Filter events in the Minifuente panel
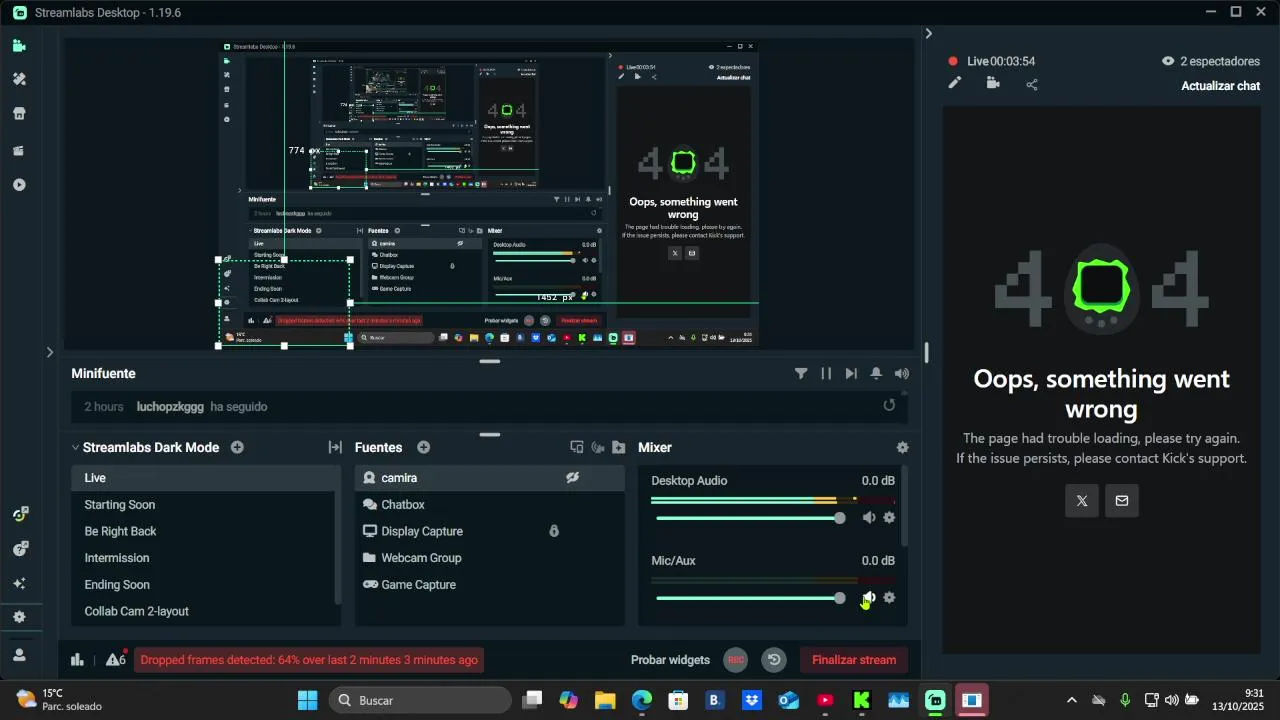This screenshot has height=720, width=1280. pos(801,373)
